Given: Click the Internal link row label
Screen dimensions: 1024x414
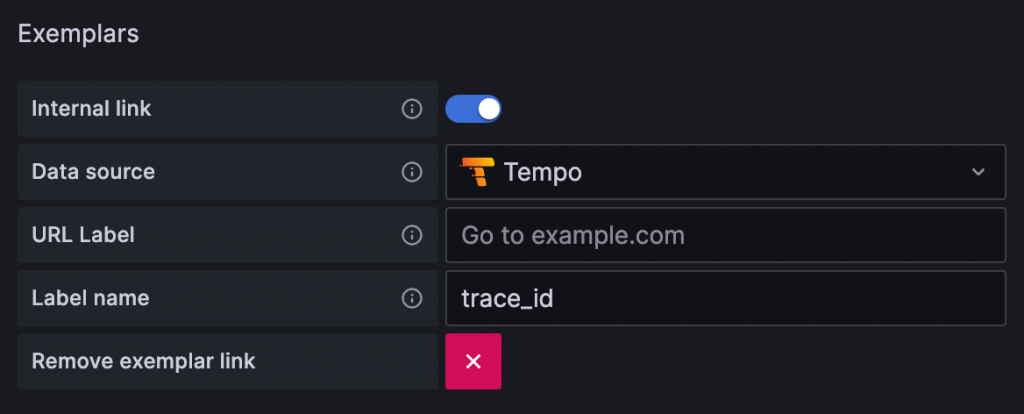Looking at the screenshot, I should click(92, 109).
